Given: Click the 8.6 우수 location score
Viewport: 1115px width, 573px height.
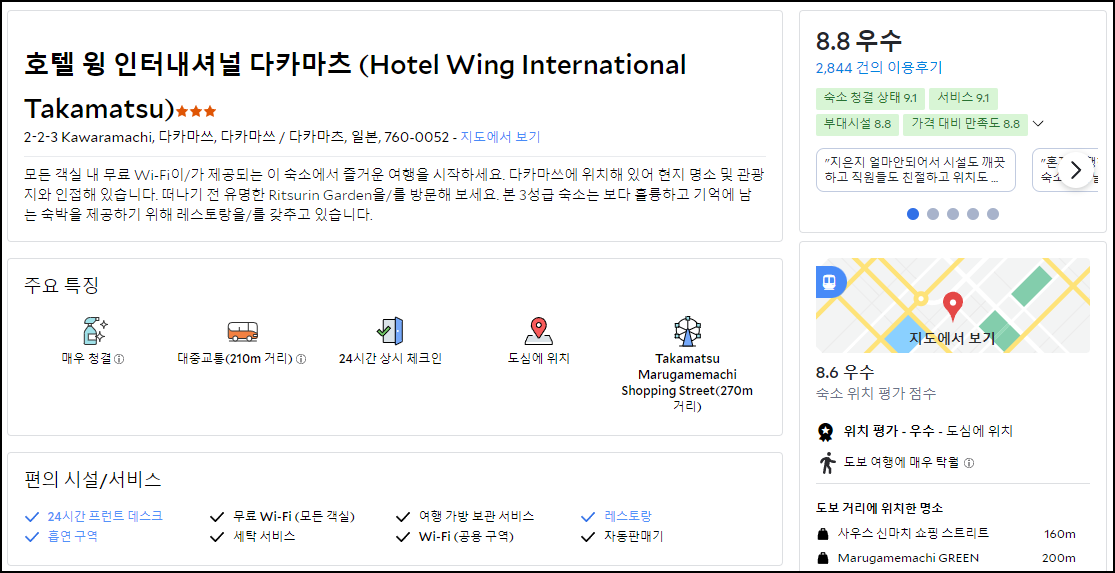Looking at the screenshot, I should pyautogui.click(x=845, y=372).
